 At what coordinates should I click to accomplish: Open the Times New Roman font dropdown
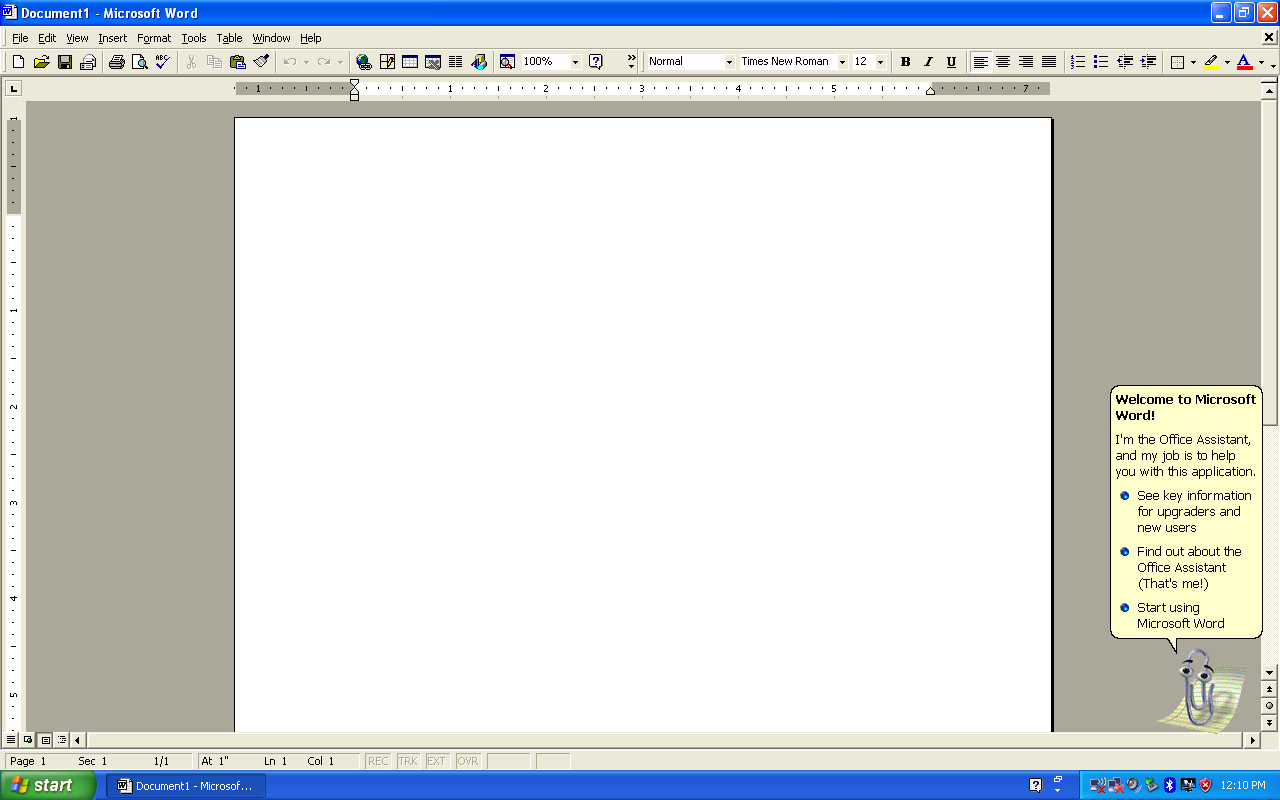click(x=842, y=62)
